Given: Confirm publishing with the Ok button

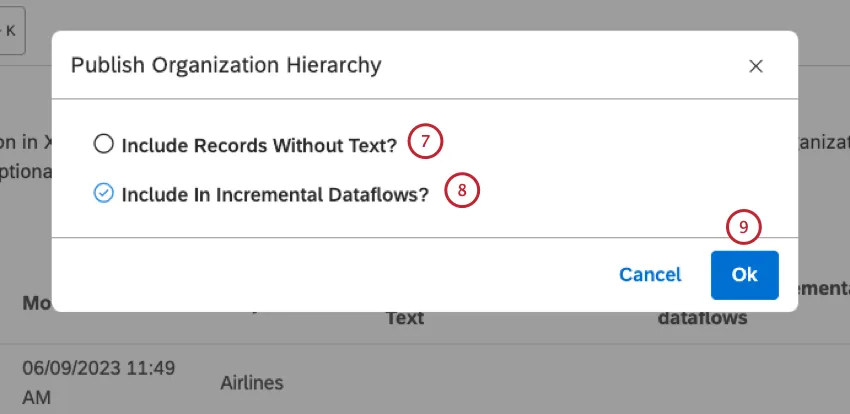Looking at the screenshot, I should (x=744, y=275).
